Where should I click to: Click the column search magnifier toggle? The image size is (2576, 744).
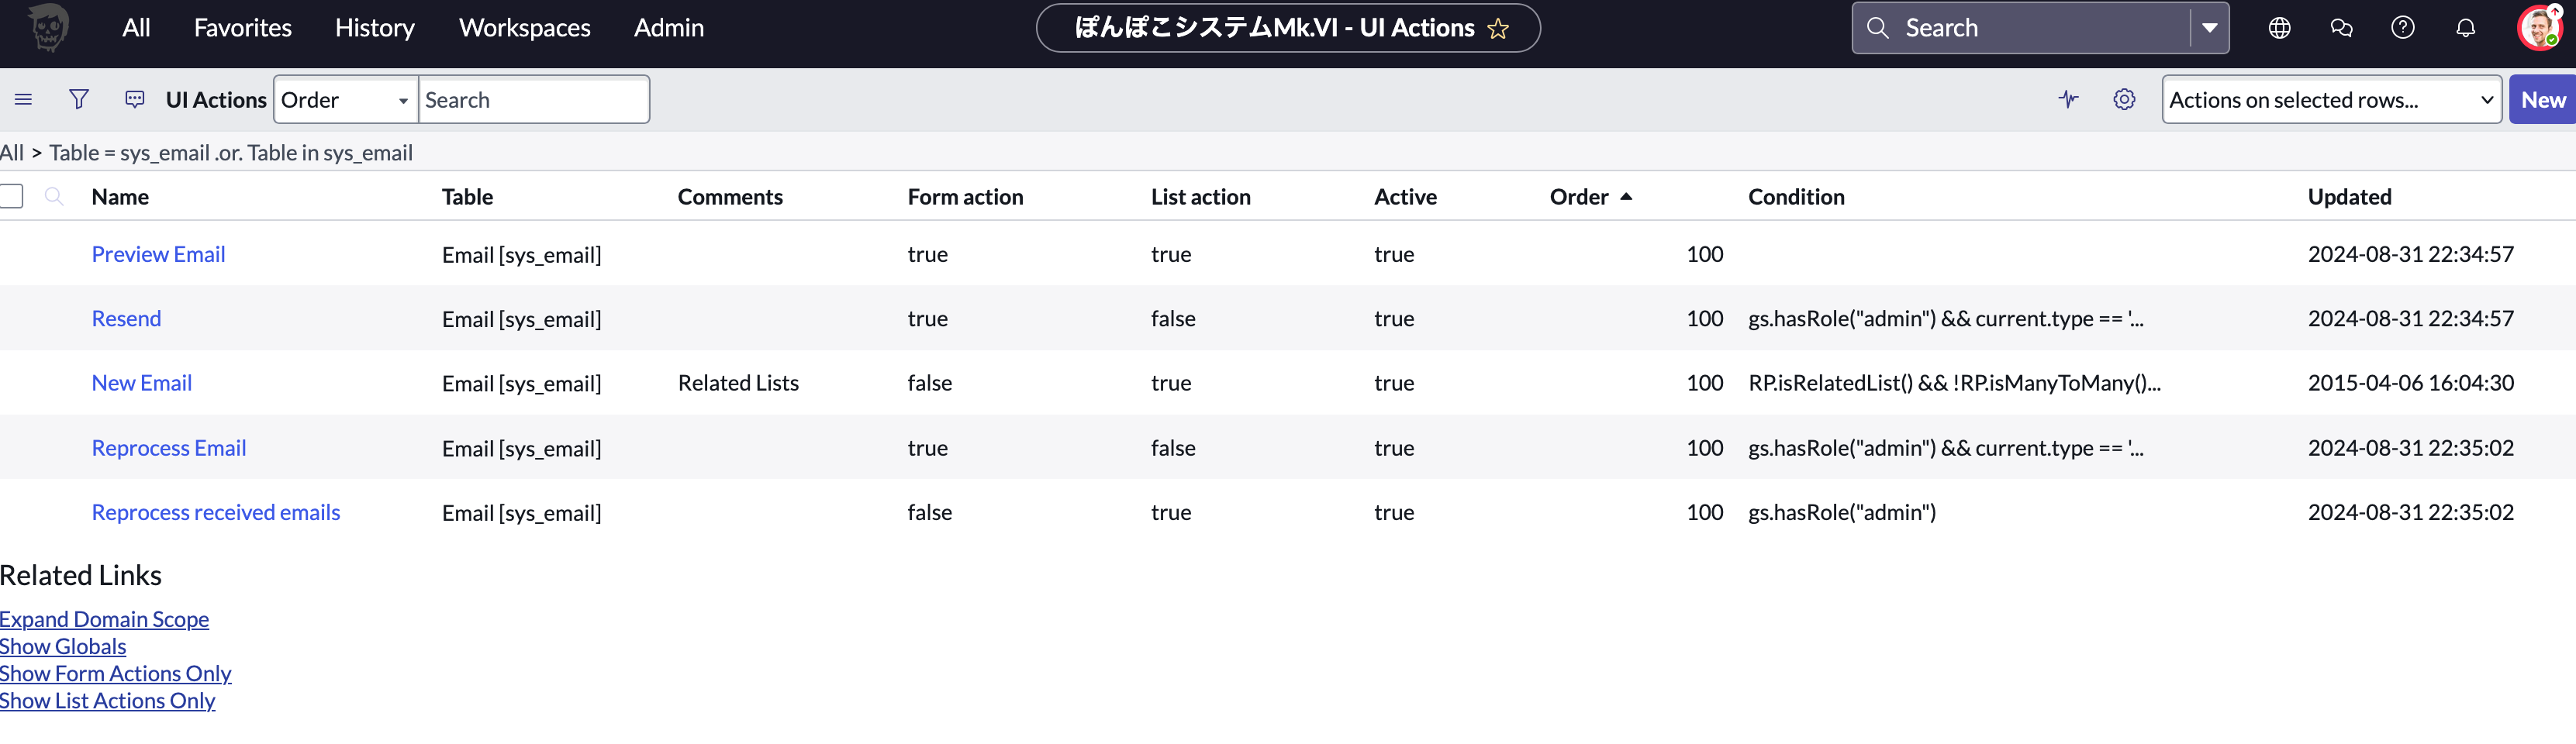click(54, 196)
